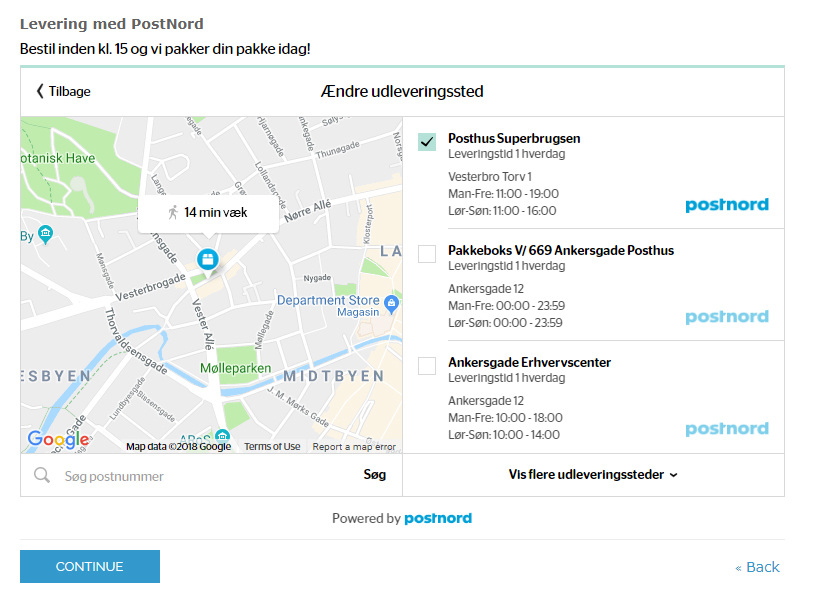This screenshot has height=593, width=816.
Task: Click the Department Store Magasin map label
Action: (x=328, y=306)
